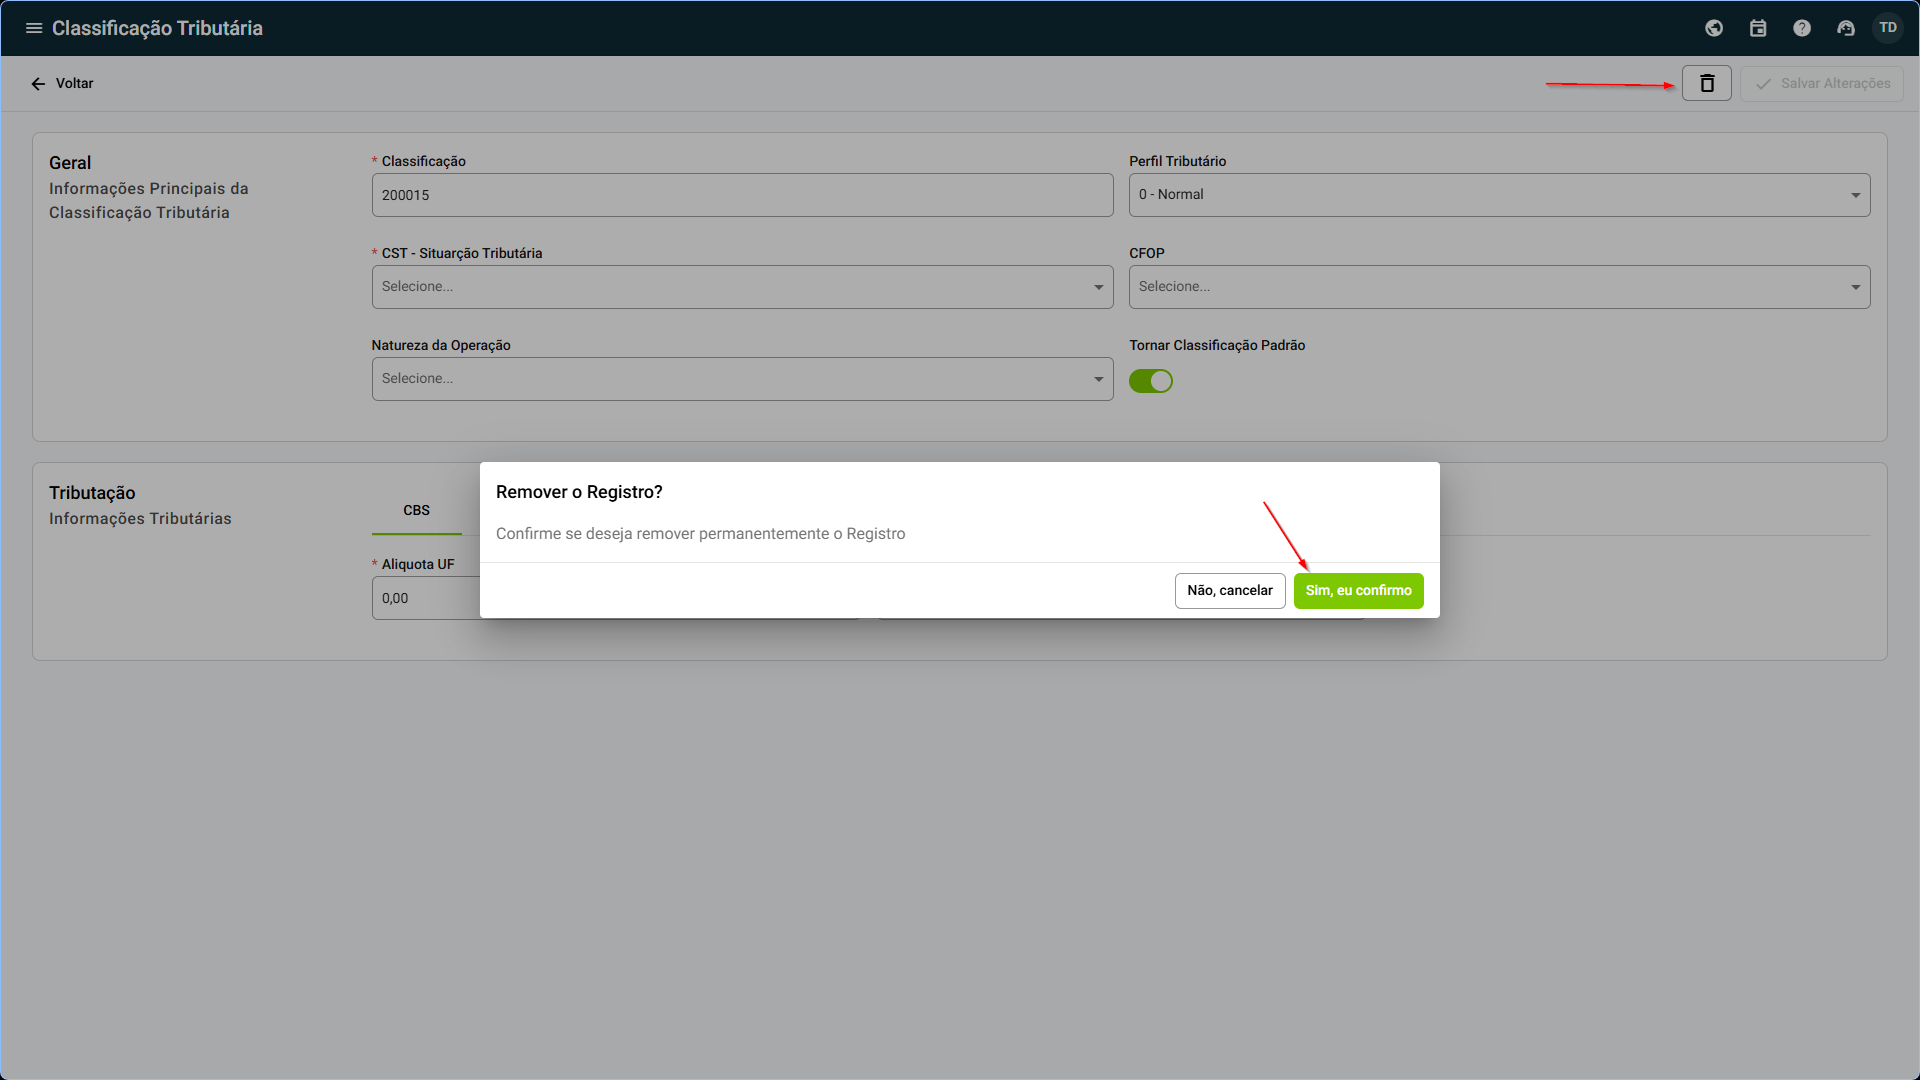Open the CST - Situação Tributária dropdown
This screenshot has width=1920, height=1080.
[742, 287]
